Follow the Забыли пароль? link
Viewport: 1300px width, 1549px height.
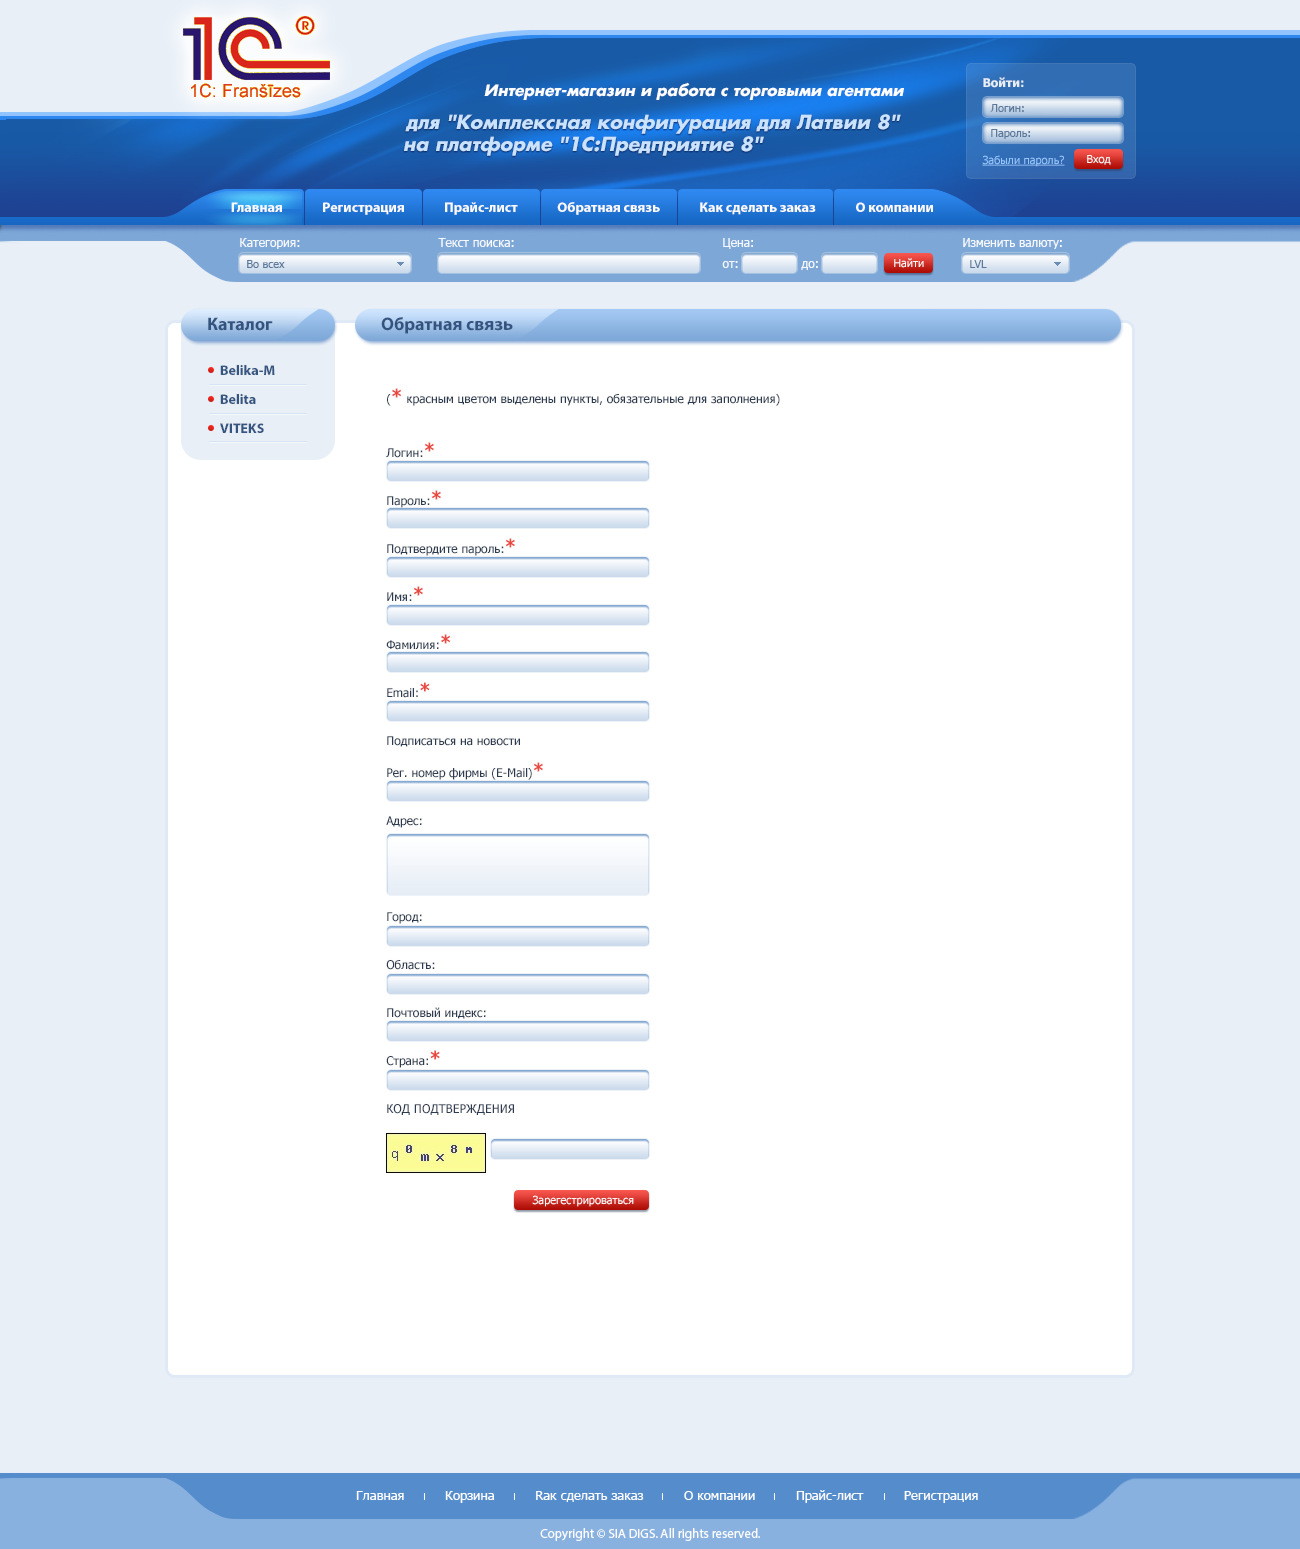point(1022,160)
